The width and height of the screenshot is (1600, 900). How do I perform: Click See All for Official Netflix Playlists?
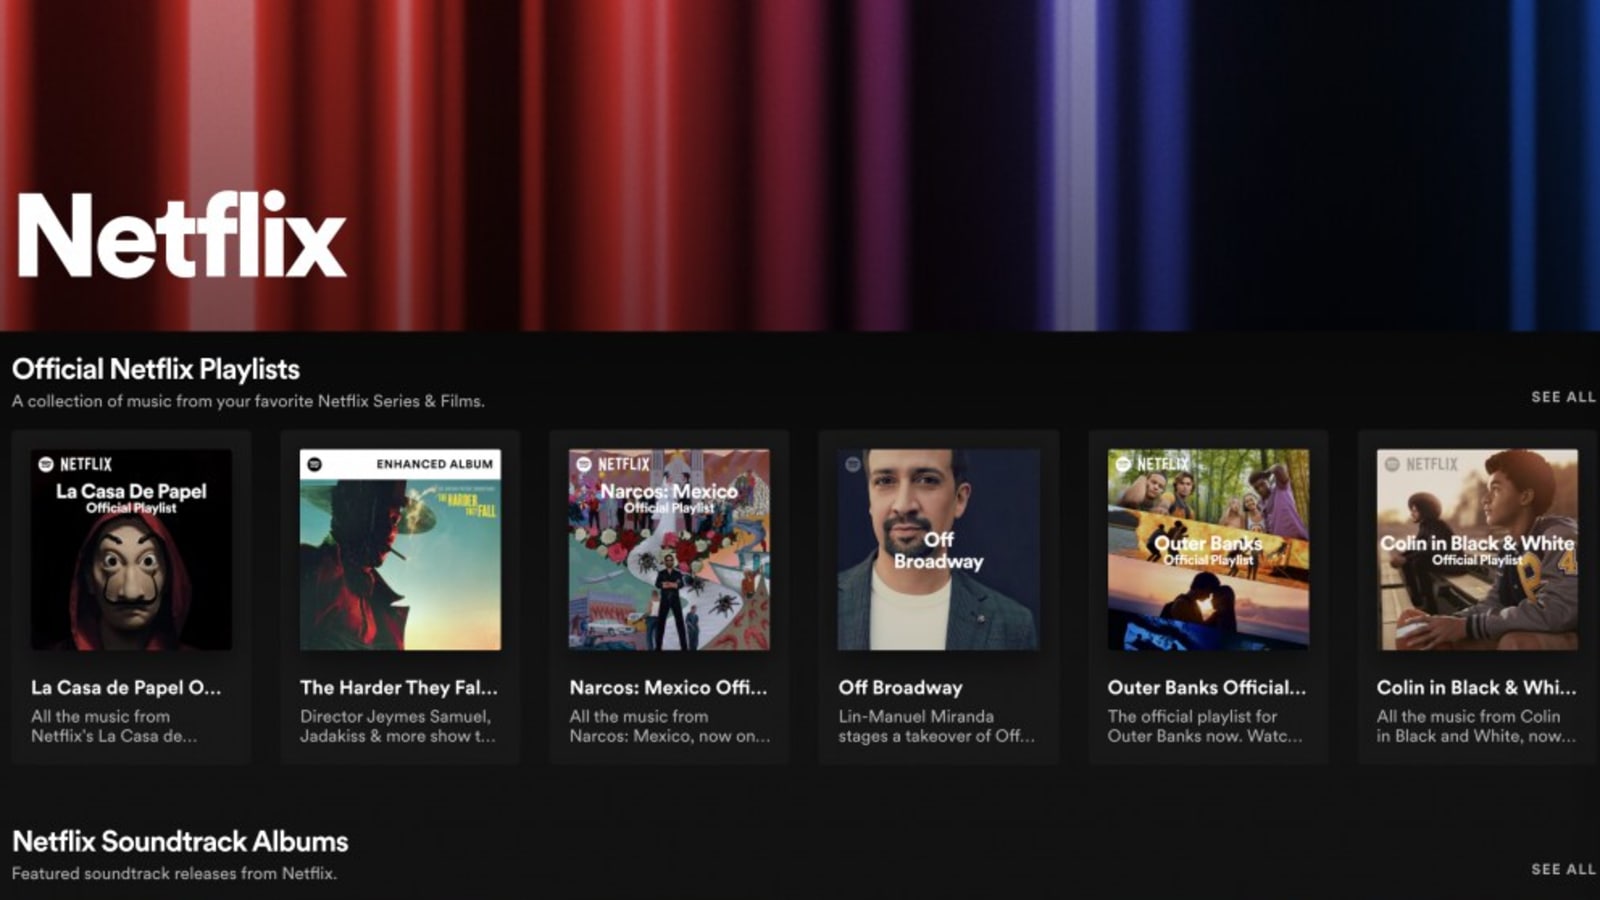pyautogui.click(x=1563, y=397)
